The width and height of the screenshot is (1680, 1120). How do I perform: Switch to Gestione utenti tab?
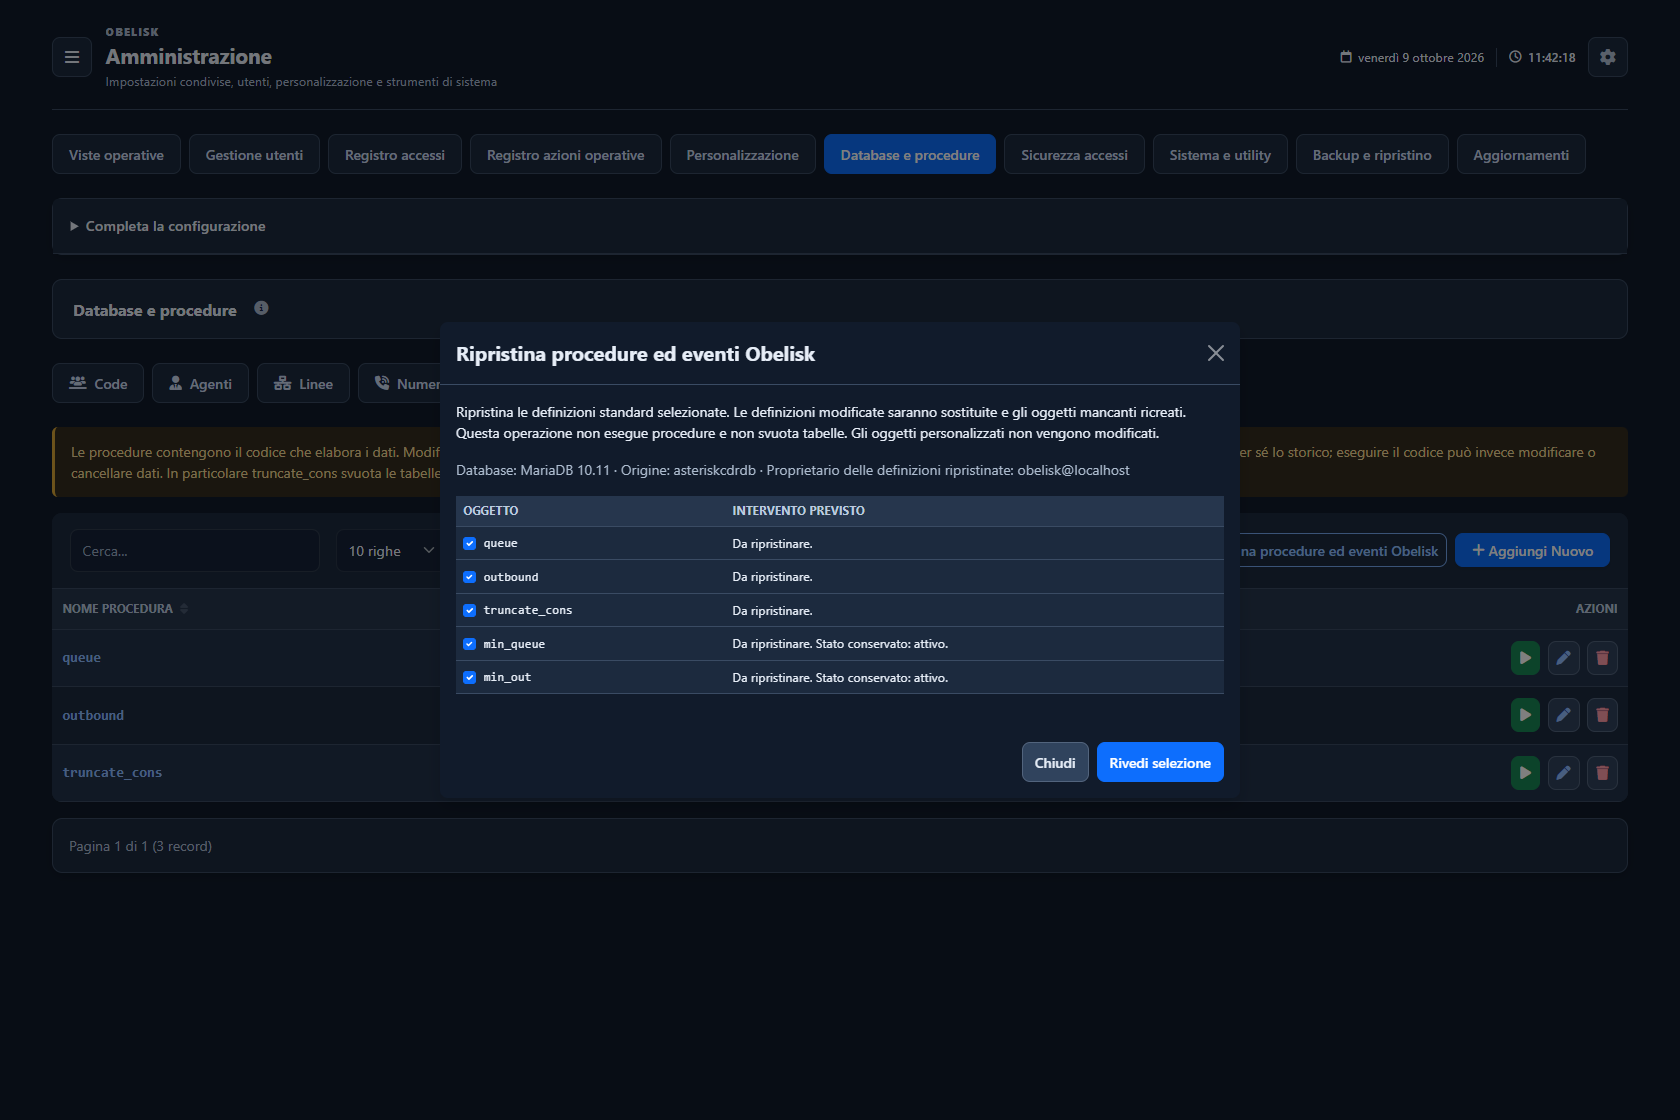click(x=254, y=155)
